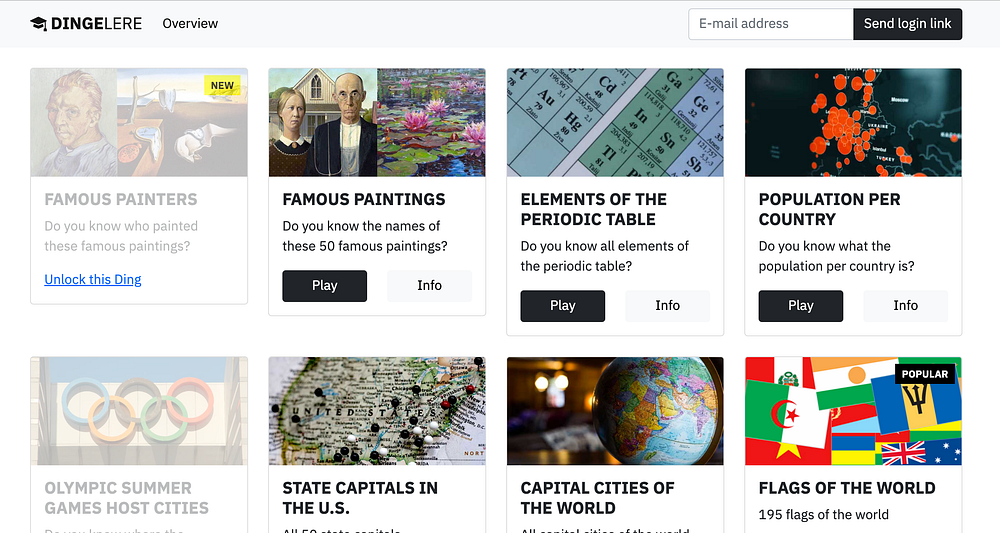This screenshot has height=533, width=1000.
Task: Open the Flags of the World image
Action: 853,411
